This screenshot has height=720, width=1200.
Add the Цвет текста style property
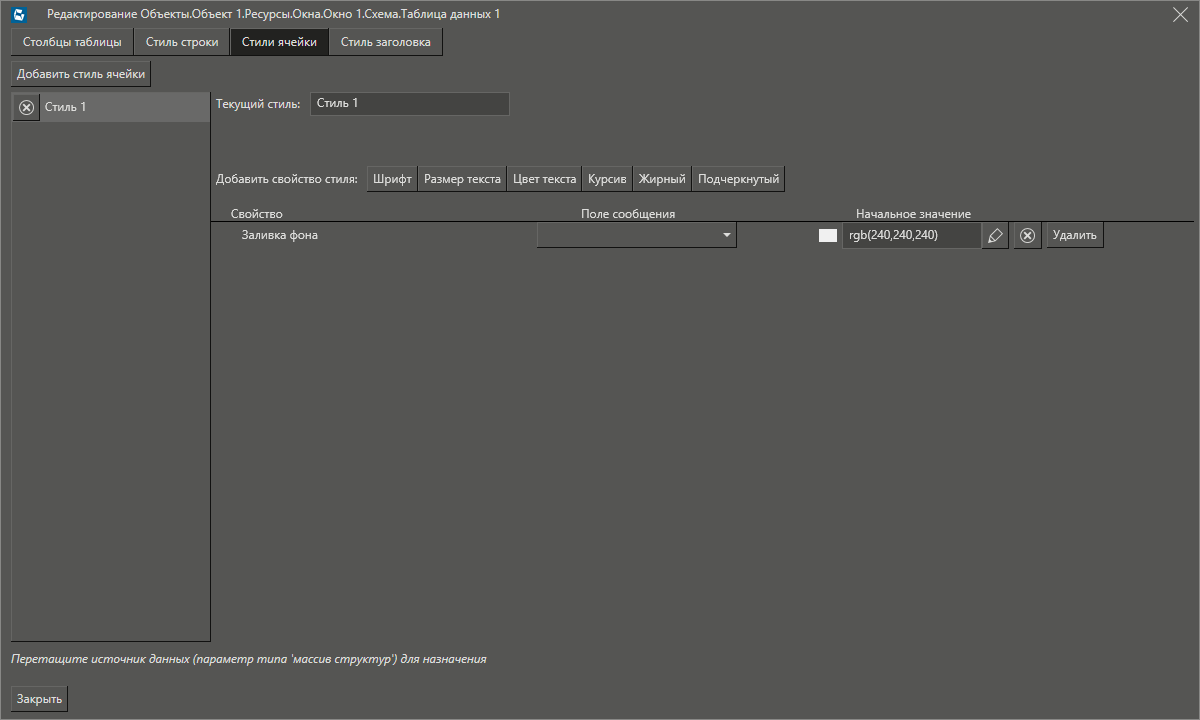544,178
